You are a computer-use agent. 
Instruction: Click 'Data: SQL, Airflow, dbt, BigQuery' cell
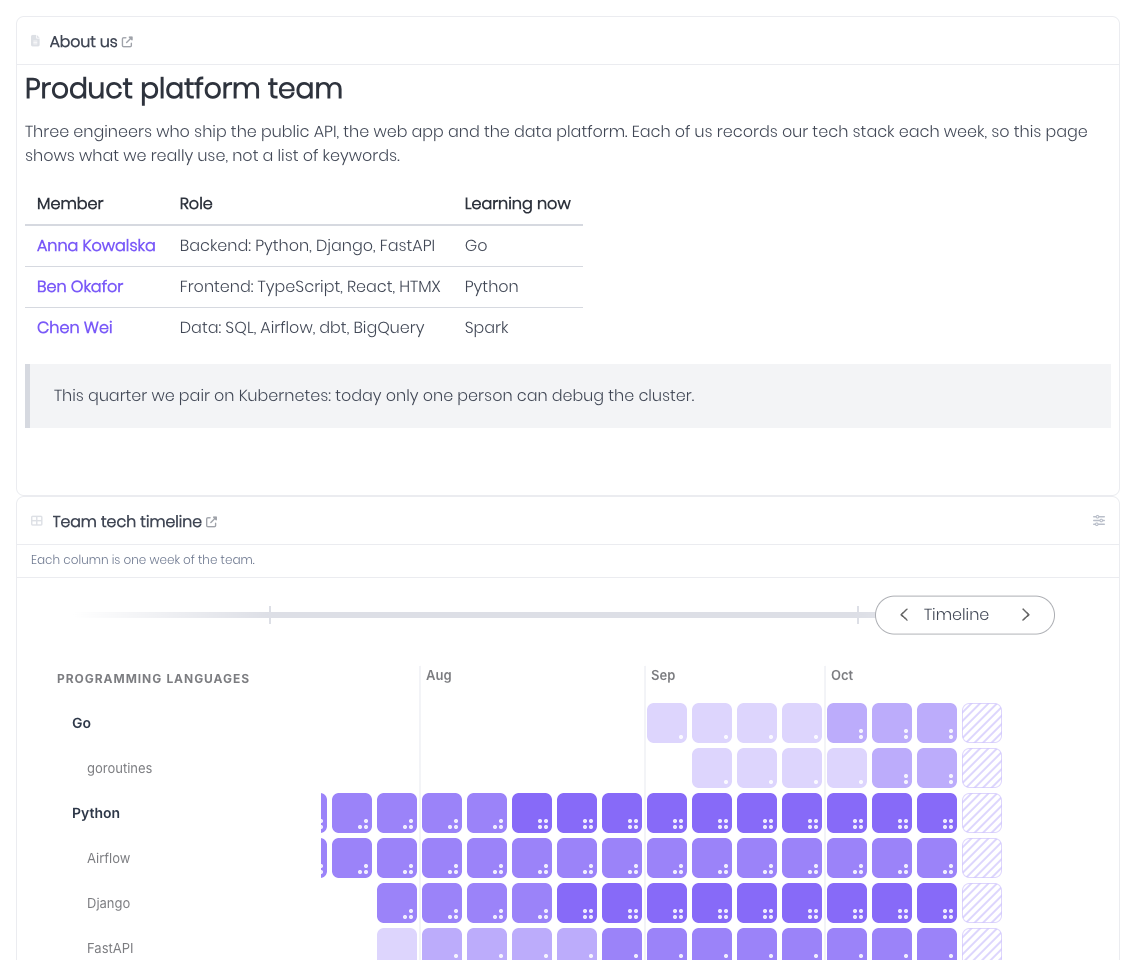301,327
